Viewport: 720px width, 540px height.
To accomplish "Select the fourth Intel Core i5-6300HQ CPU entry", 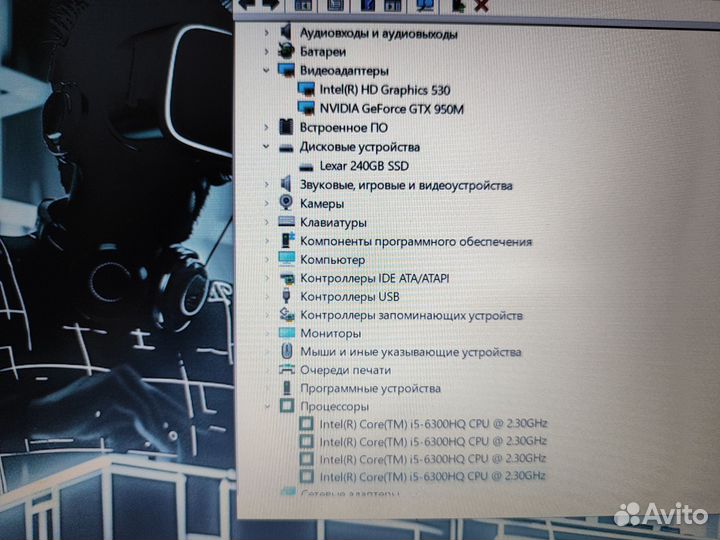I will tap(433, 476).
